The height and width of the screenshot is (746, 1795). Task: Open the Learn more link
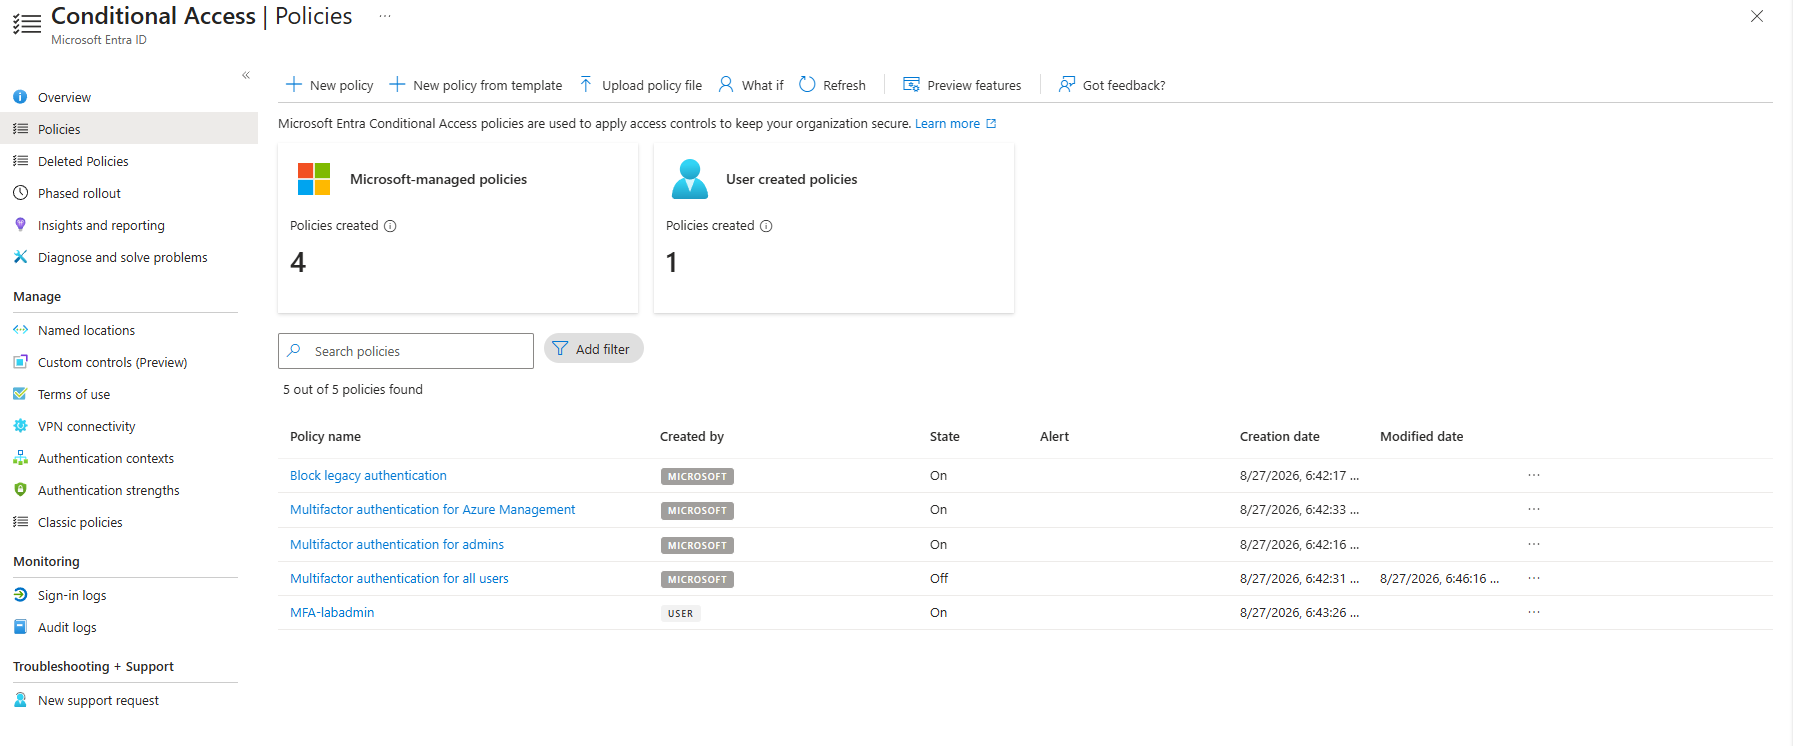coord(955,124)
